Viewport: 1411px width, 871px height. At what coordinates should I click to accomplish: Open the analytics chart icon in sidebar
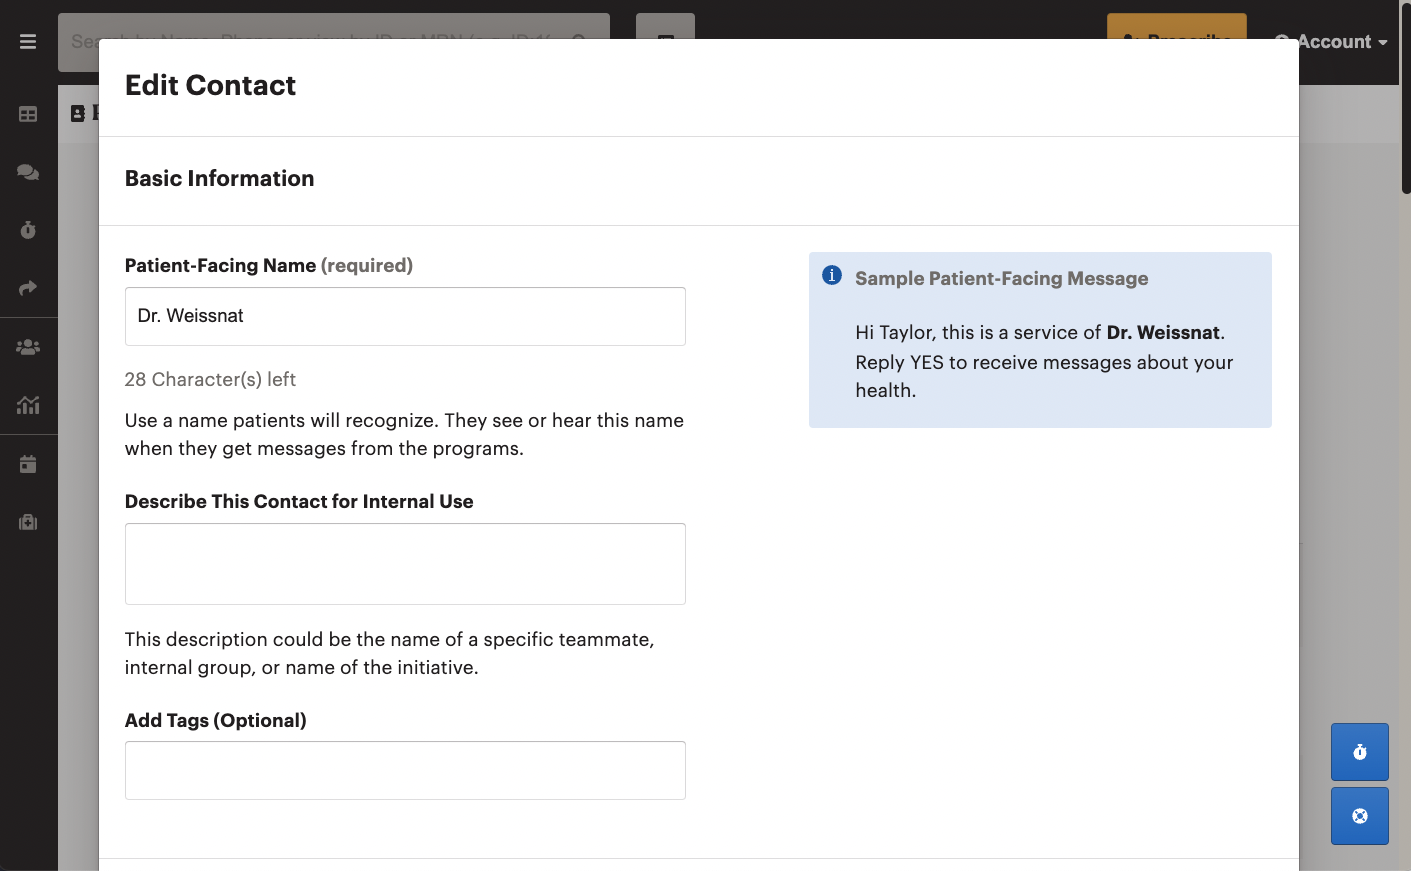point(28,405)
